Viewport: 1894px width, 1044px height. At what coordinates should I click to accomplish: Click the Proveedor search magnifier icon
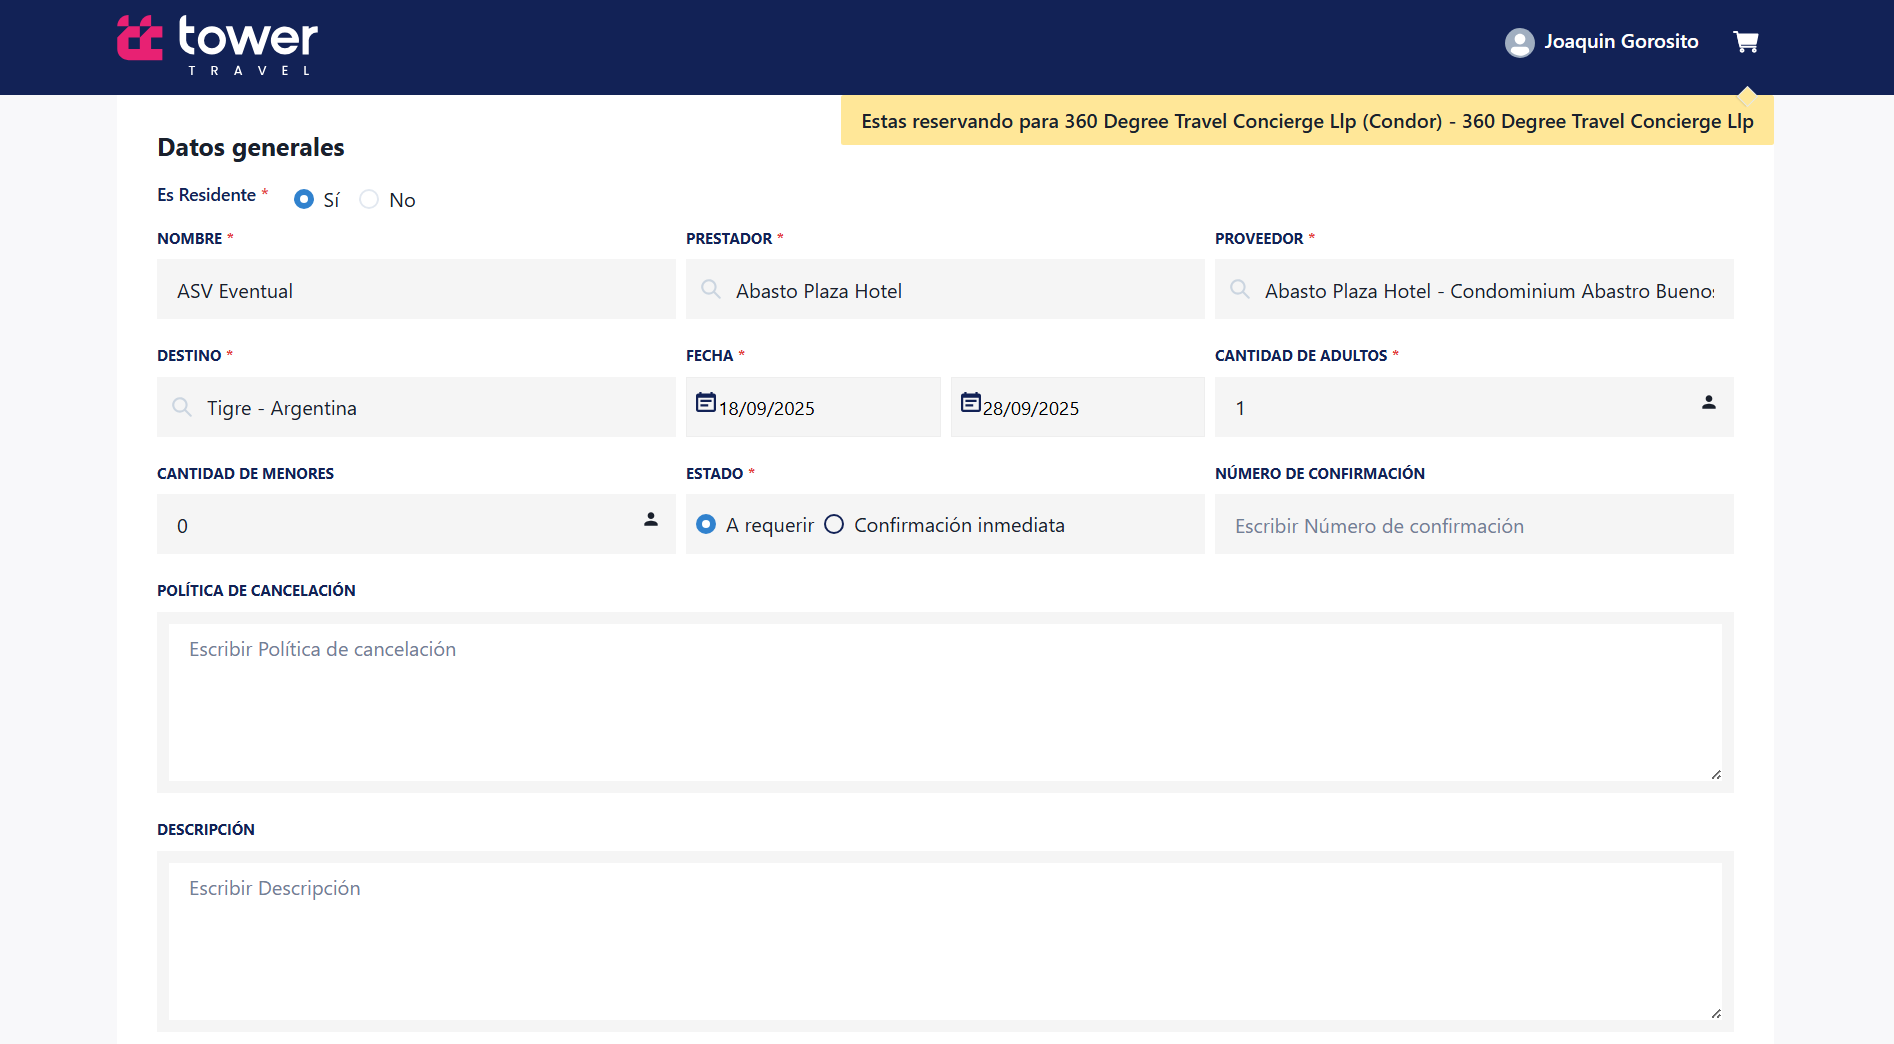[x=1239, y=290]
